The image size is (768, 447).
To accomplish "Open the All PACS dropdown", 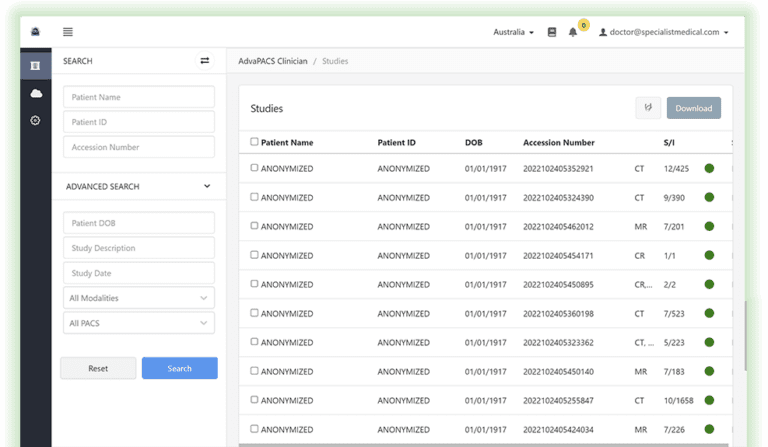I will [138, 323].
